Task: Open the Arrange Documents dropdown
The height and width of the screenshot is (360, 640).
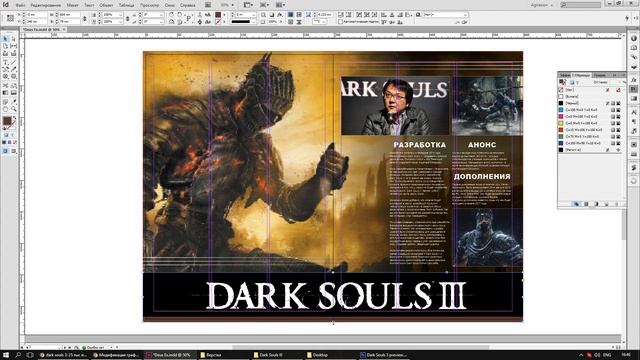Action: tap(280, 5)
